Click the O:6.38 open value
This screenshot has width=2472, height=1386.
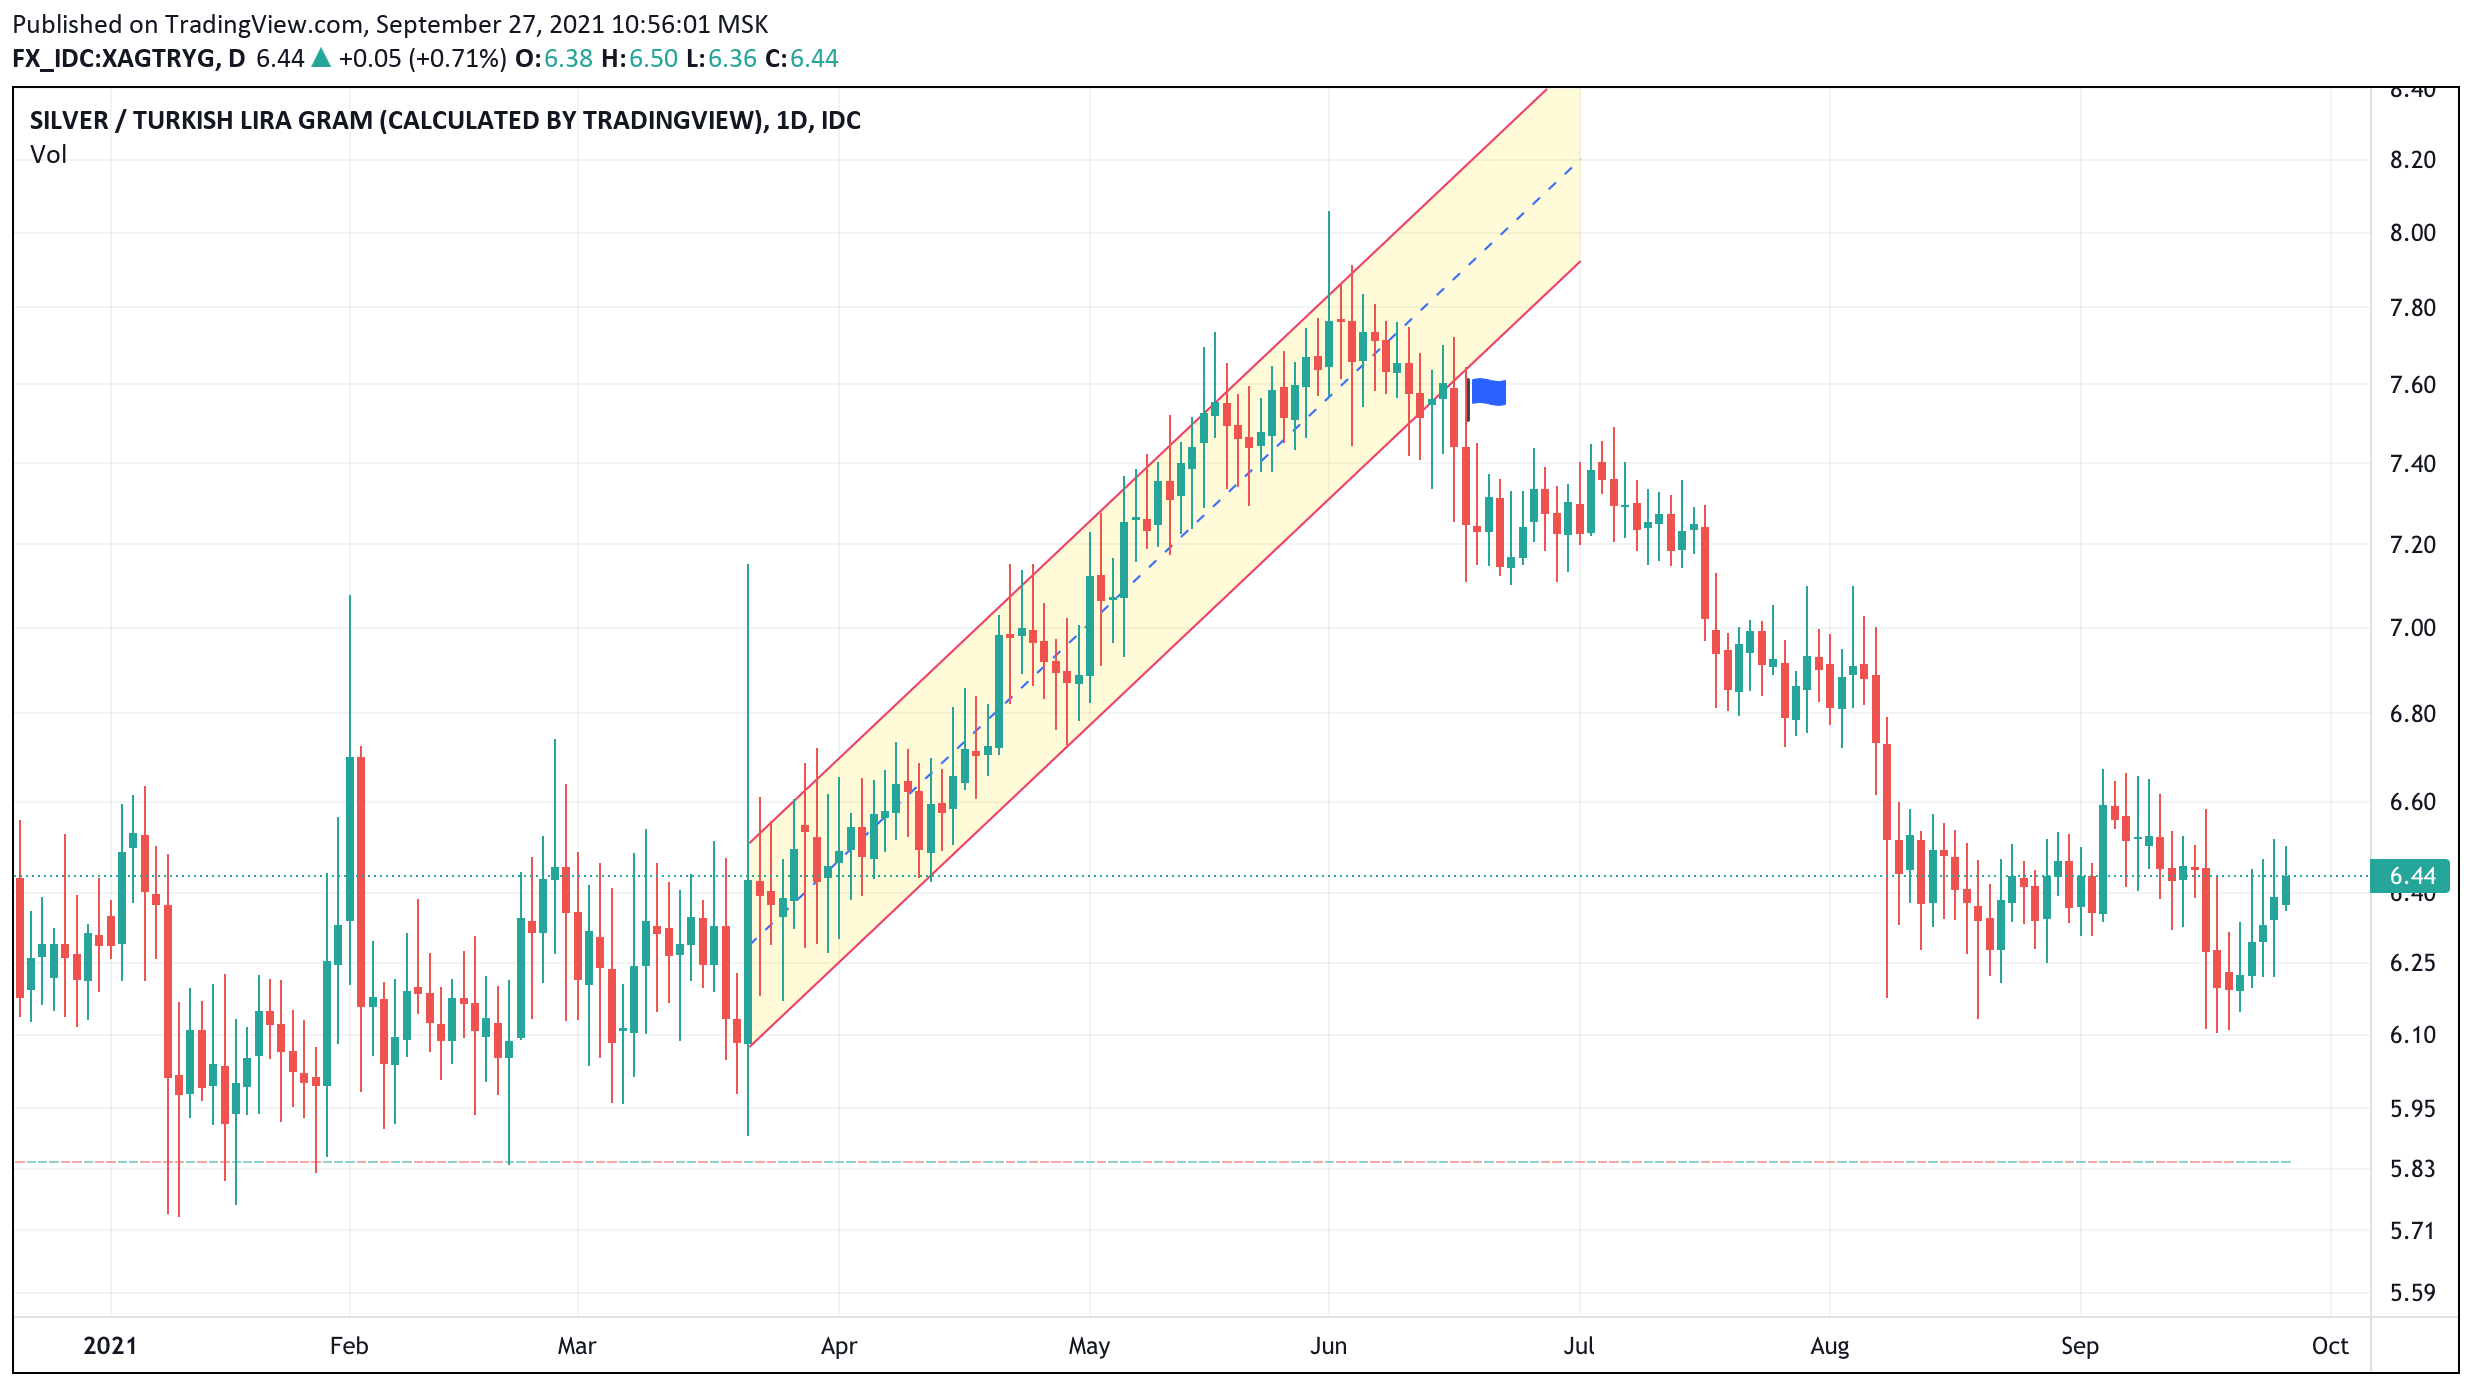554,58
